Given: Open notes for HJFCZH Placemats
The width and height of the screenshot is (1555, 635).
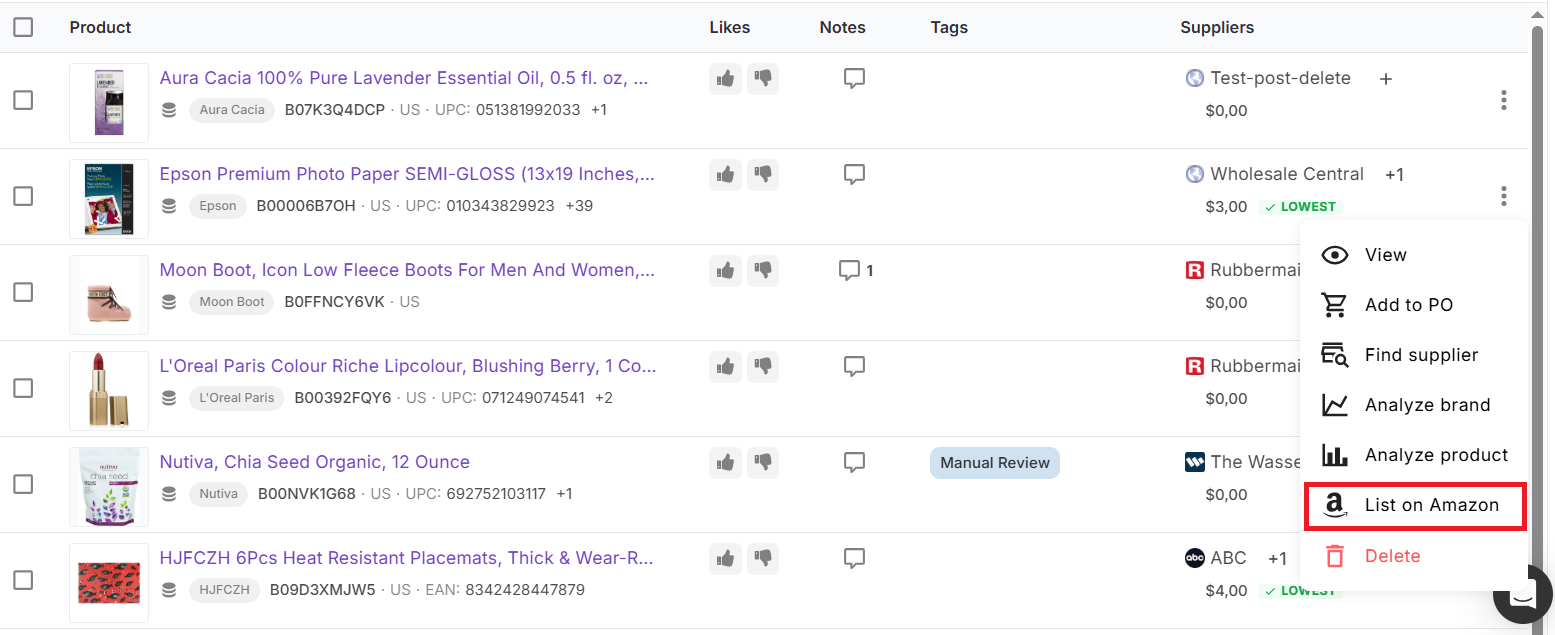Looking at the screenshot, I should pos(854,559).
